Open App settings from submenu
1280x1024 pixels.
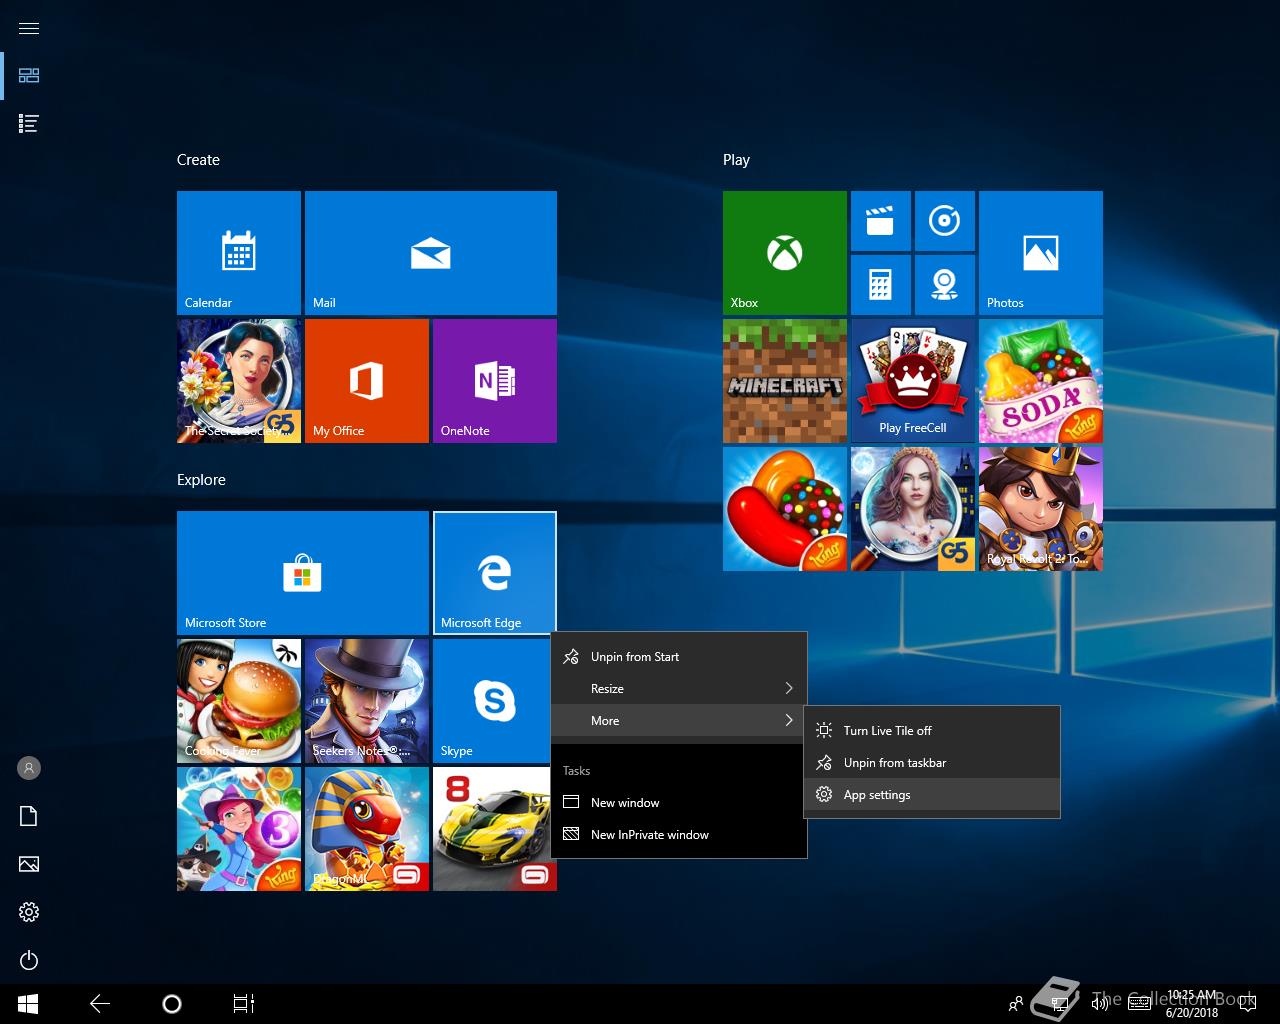point(932,795)
